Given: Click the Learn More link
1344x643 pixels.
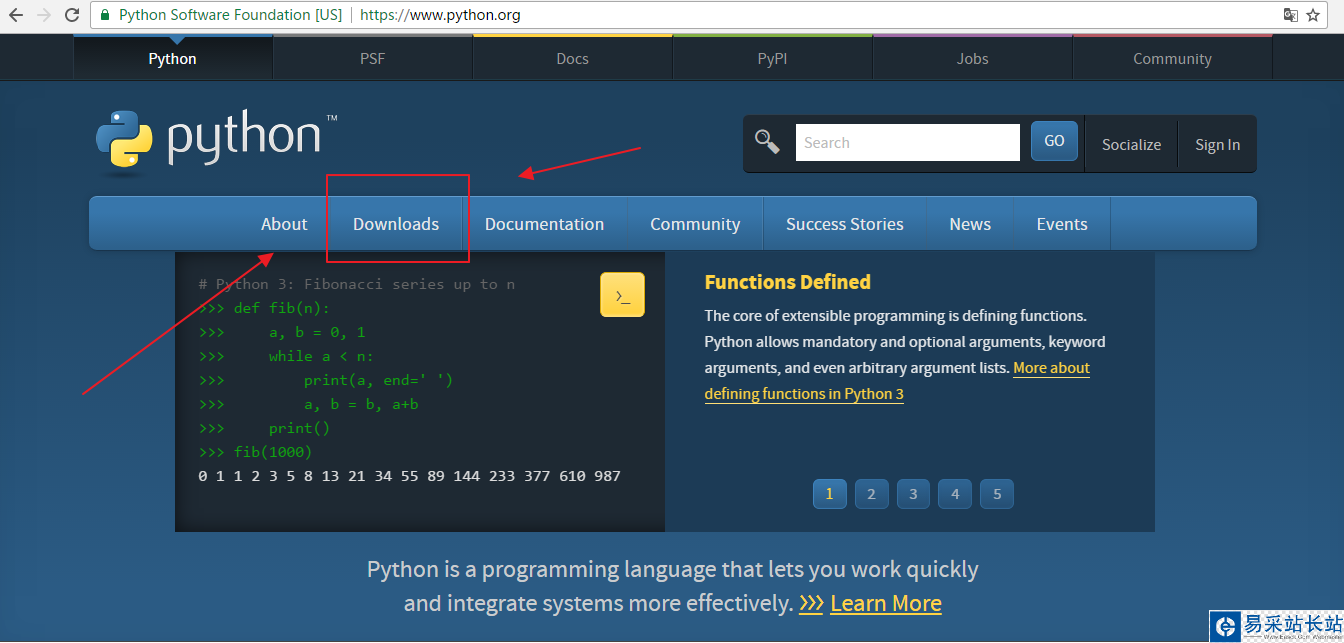Looking at the screenshot, I should (886, 604).
